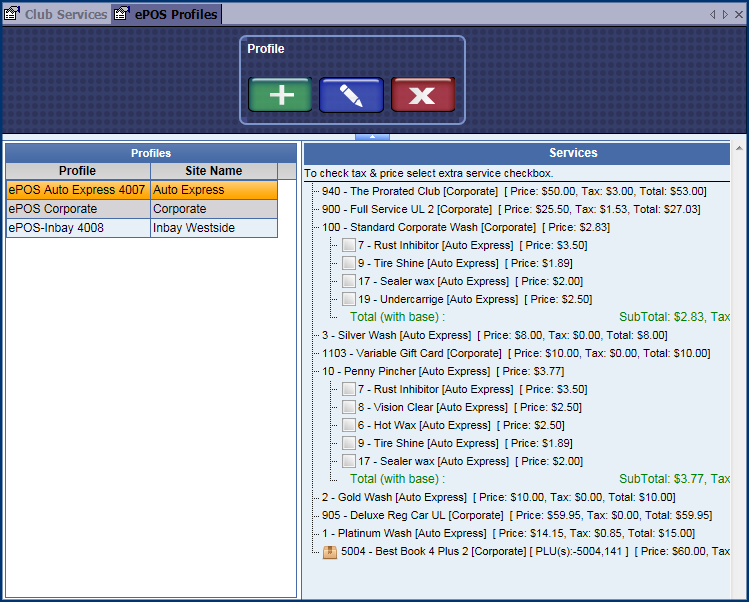The height and width of the screenshot is (602, 749).
Task: Sort by the Site Name column header
Action: (212, 171)
